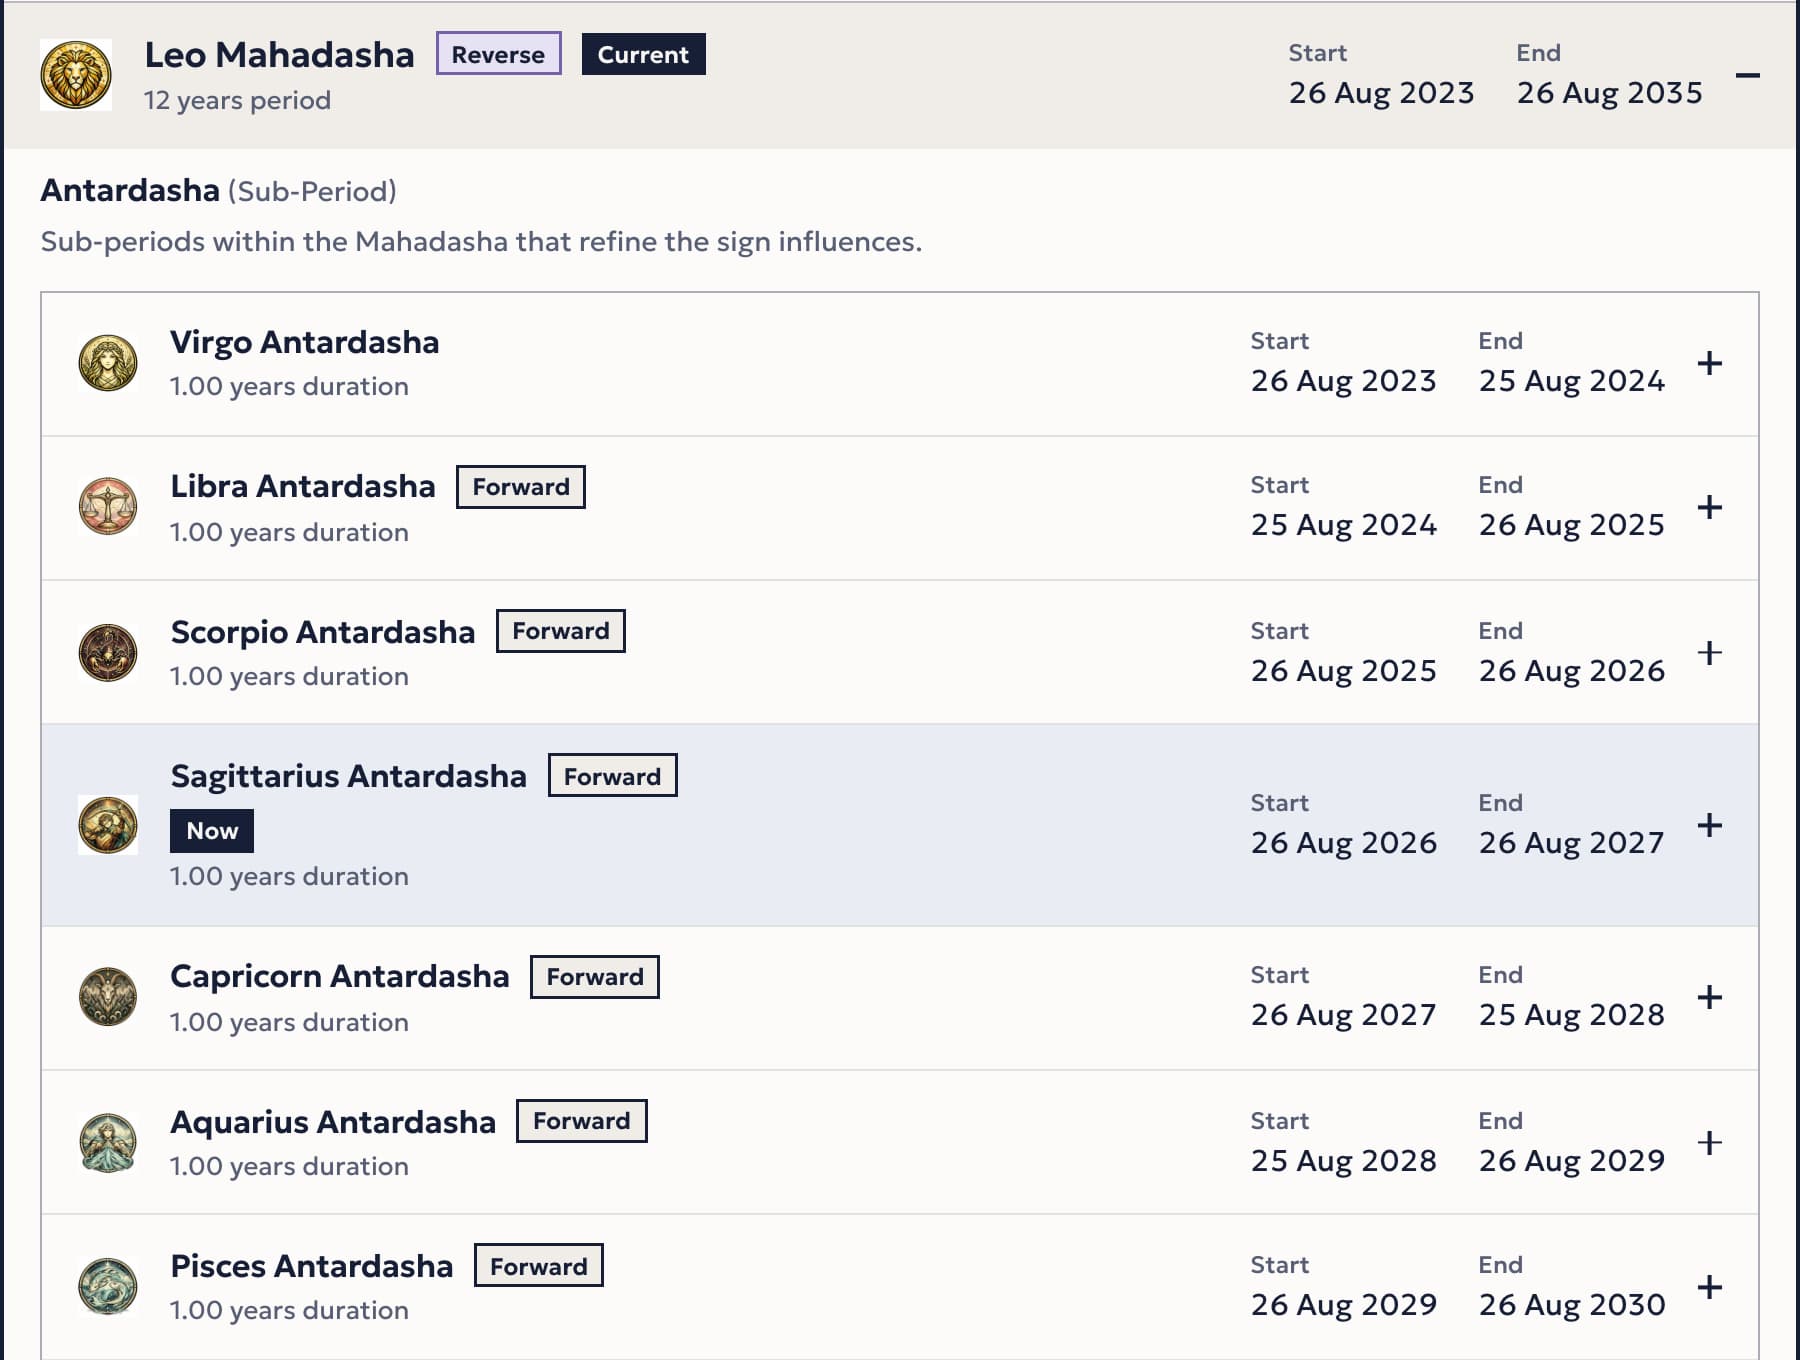The height and width of the screenshot is (1360, 1800).
Task: Click the Forward badge next to Libra Antardasha
Action: 521,487
